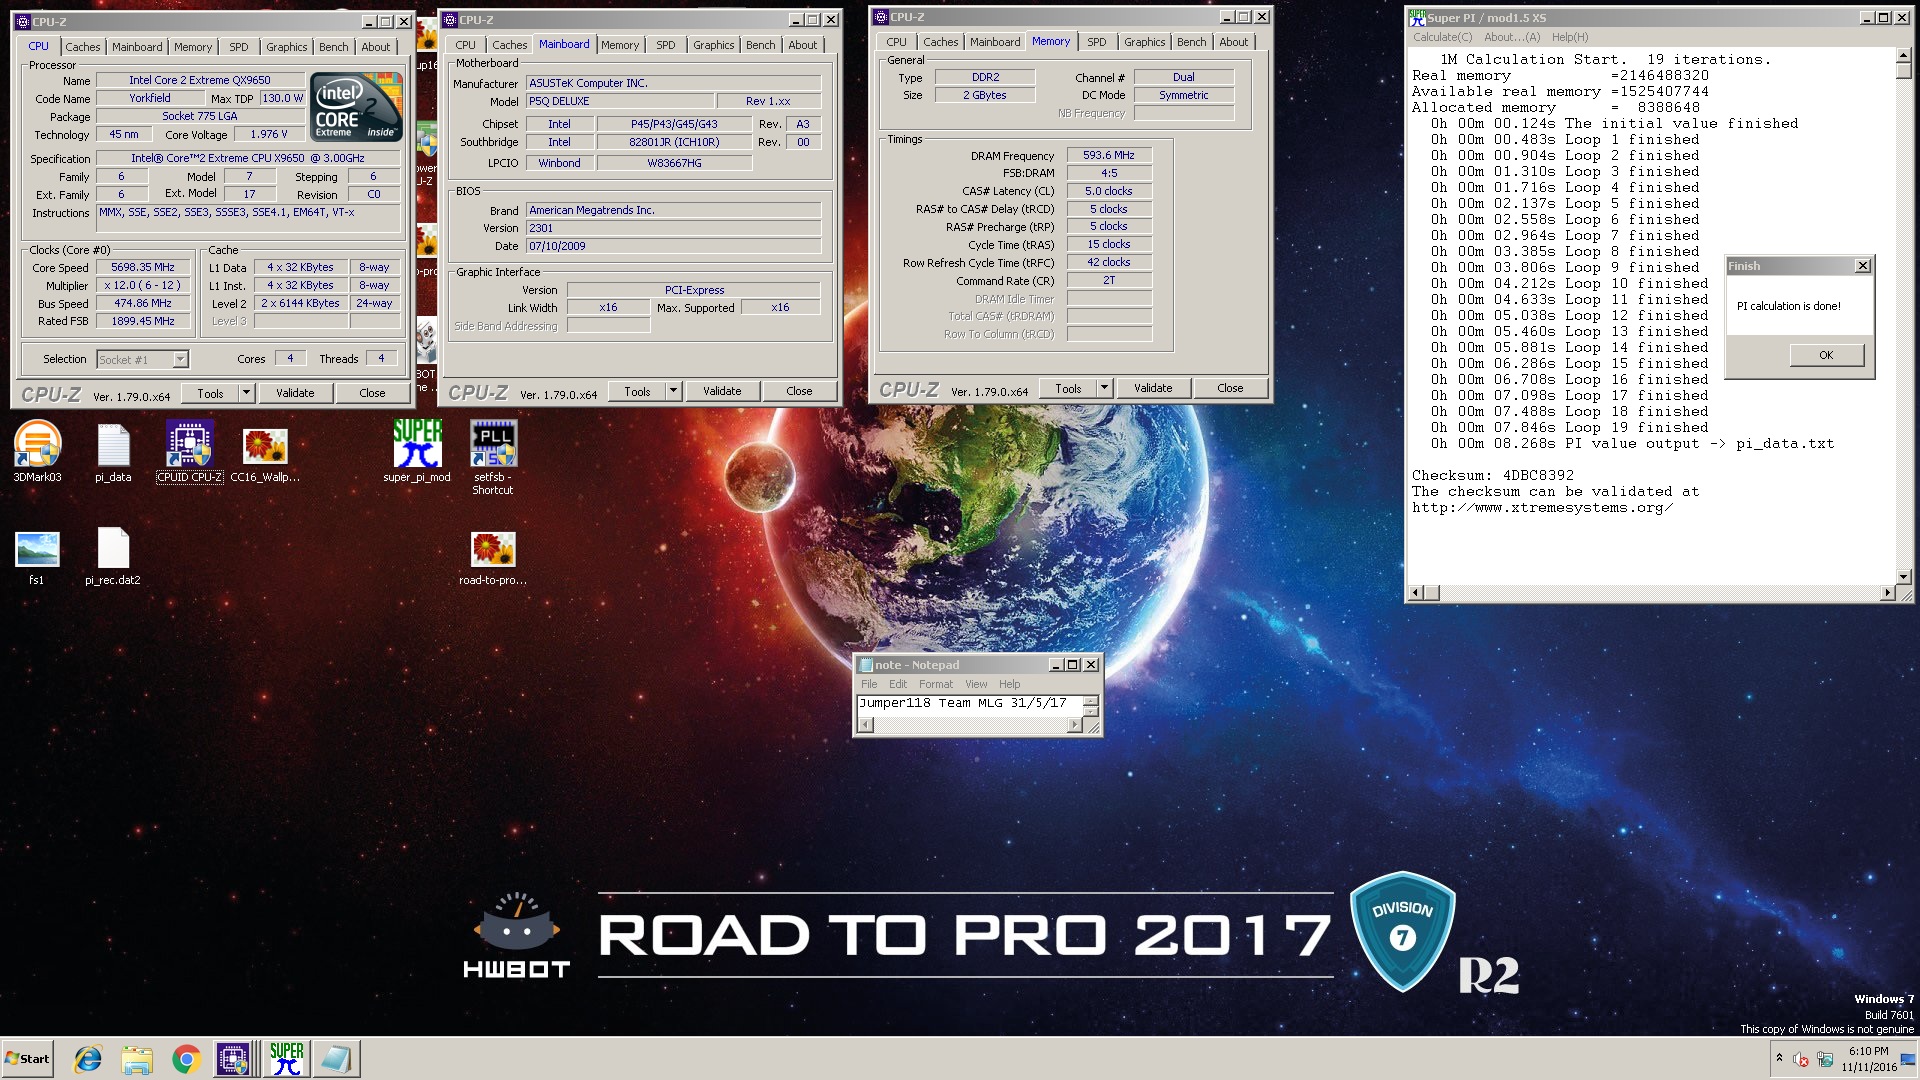This screenshot has height=1080, width=1920.
Task: Click Super PI horizontal scrollbar left arrow
Action: (x=1415, y=593)
